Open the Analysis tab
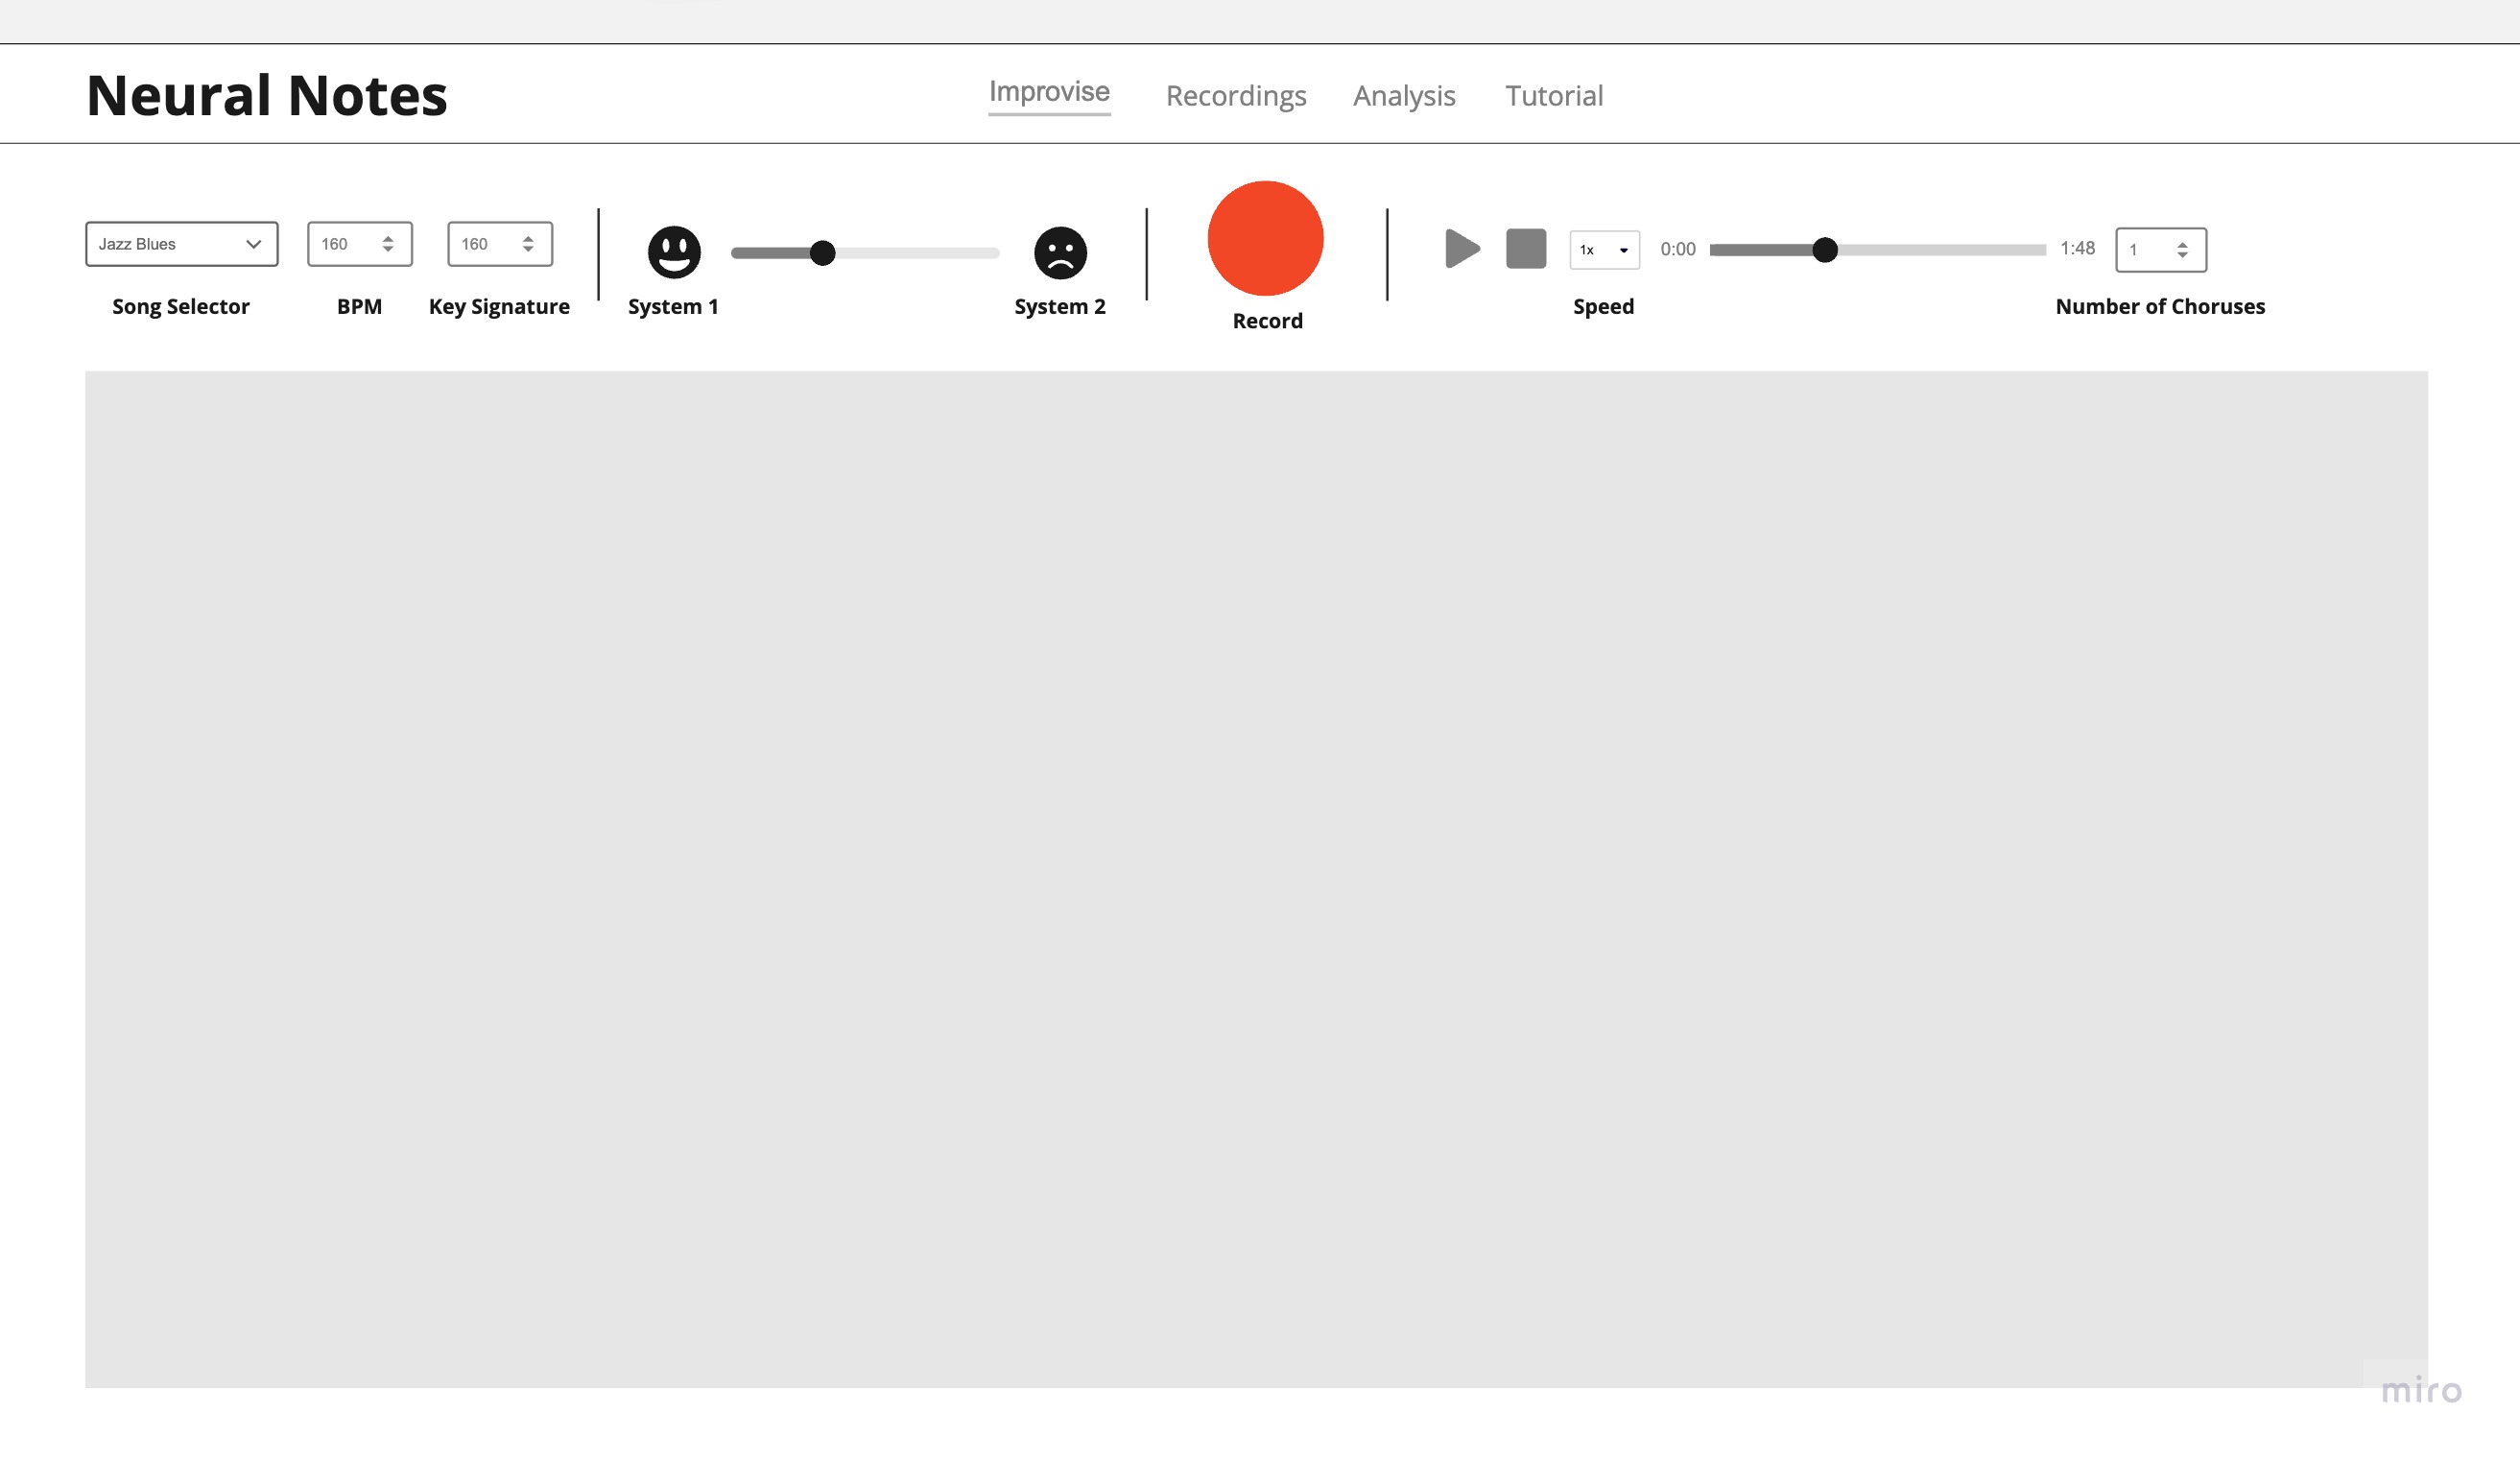The image size is (2520, 1461). pyautogui.click(x=1403, y=96)
